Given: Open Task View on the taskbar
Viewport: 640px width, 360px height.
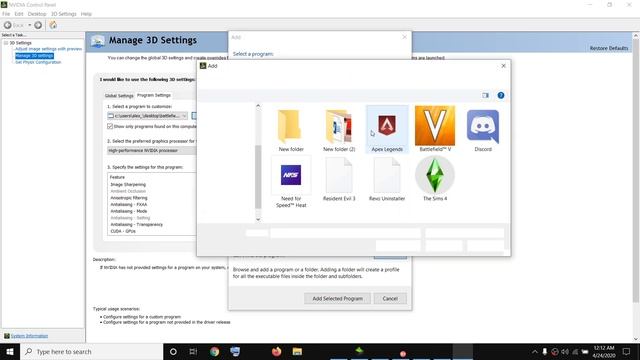Looking at the screenshot, I should coord(193,351).
